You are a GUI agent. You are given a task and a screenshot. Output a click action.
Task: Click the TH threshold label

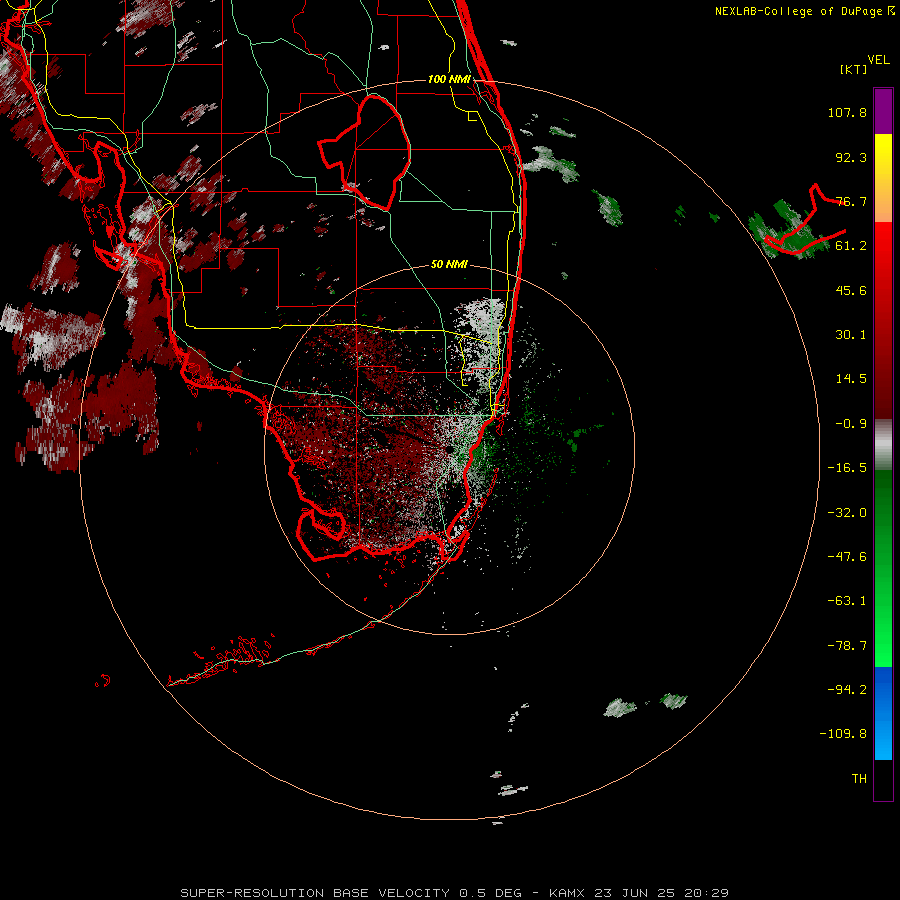tap(859, 779)
